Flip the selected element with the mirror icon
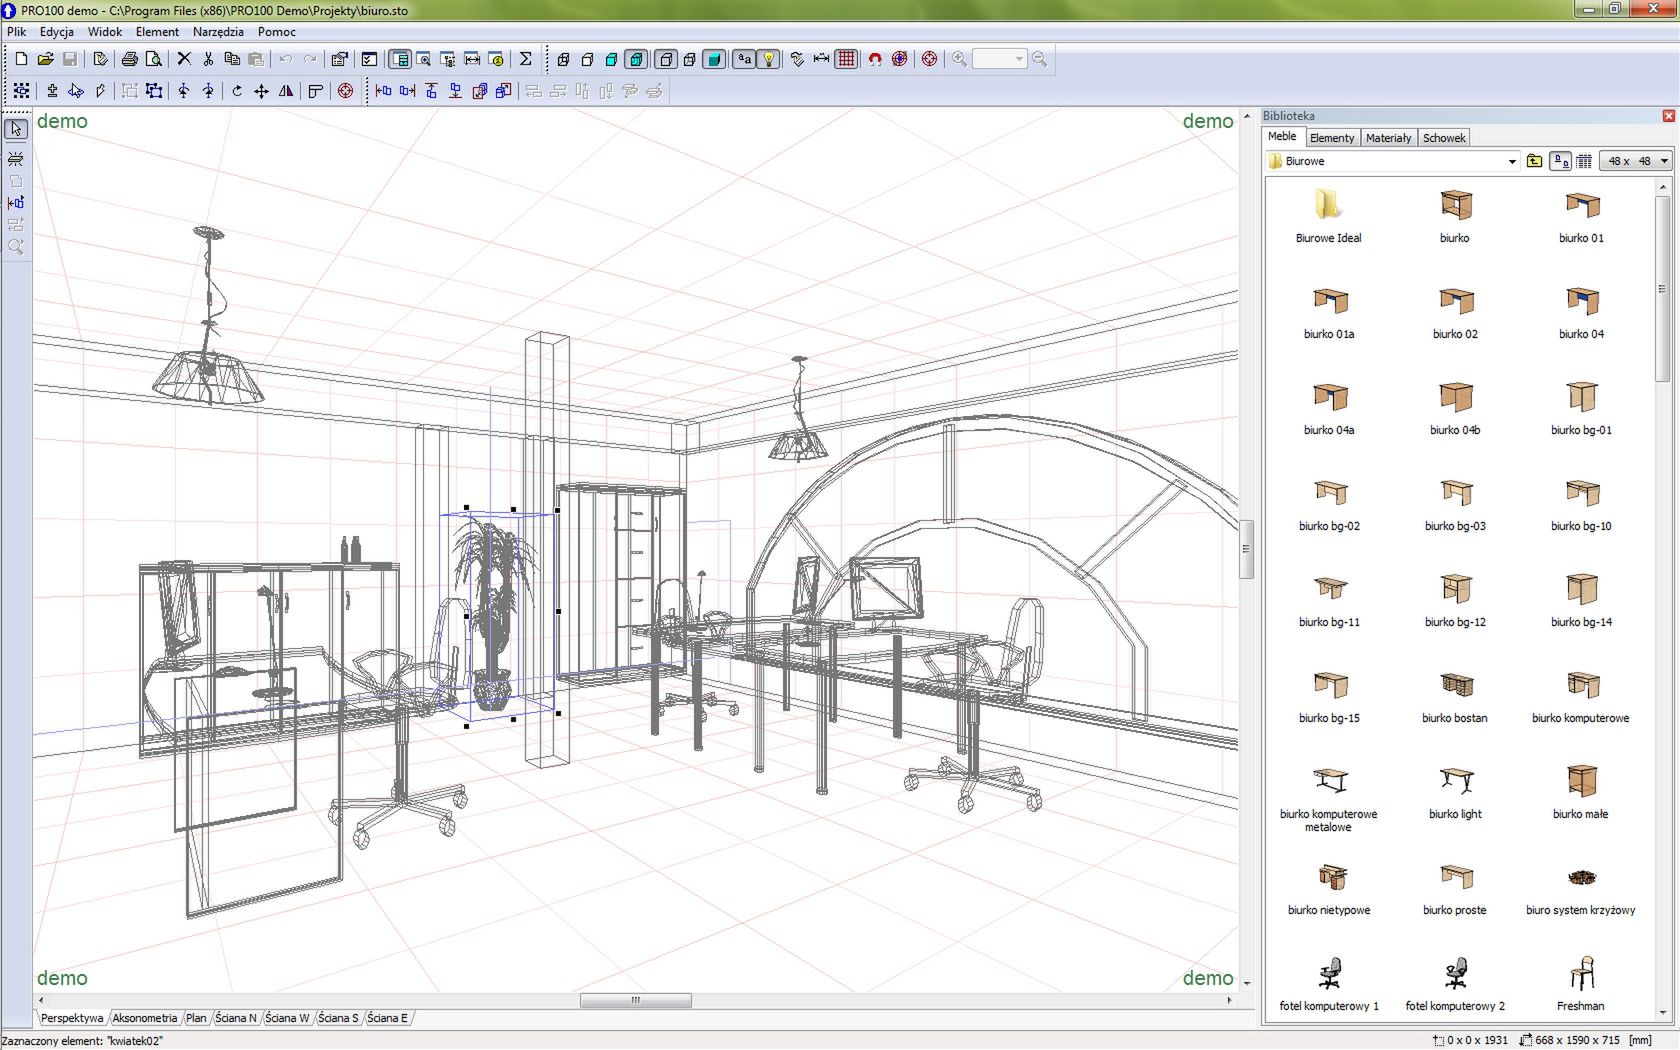 (286, 91)
